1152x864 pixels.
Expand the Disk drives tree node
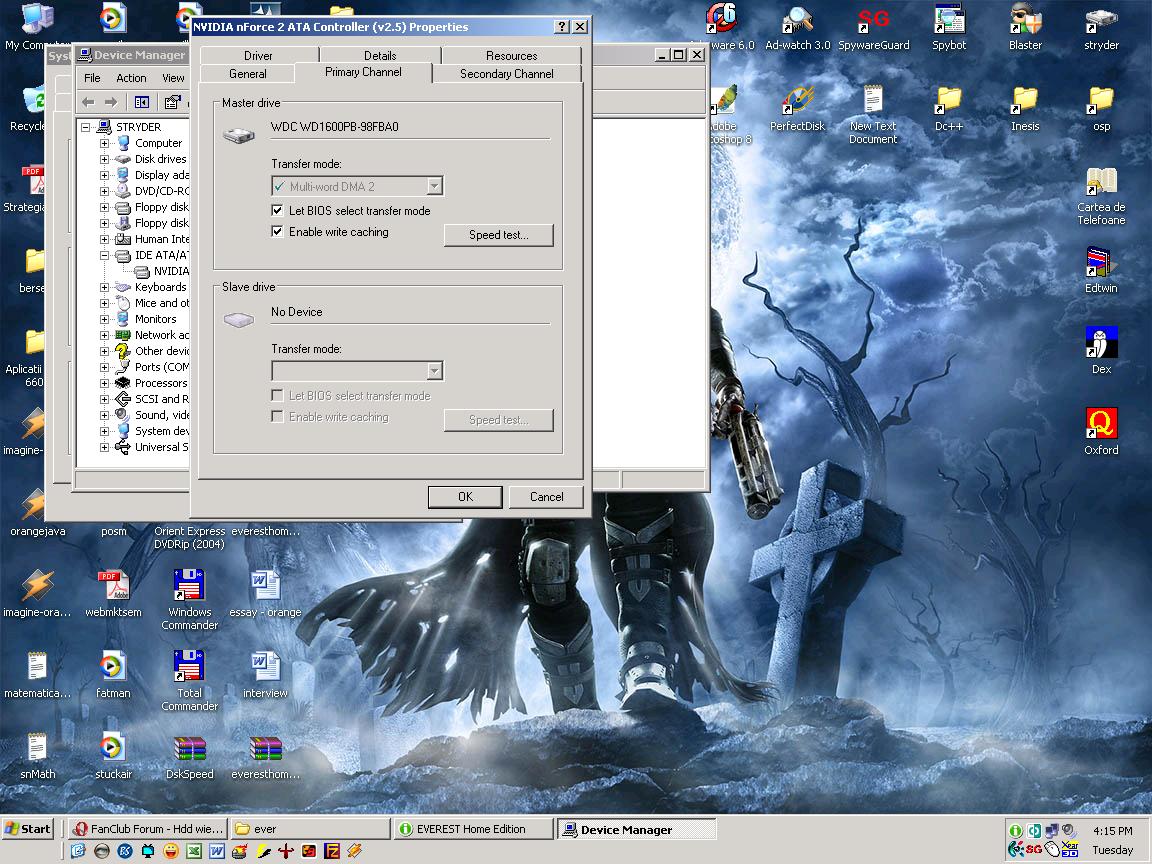104,159
